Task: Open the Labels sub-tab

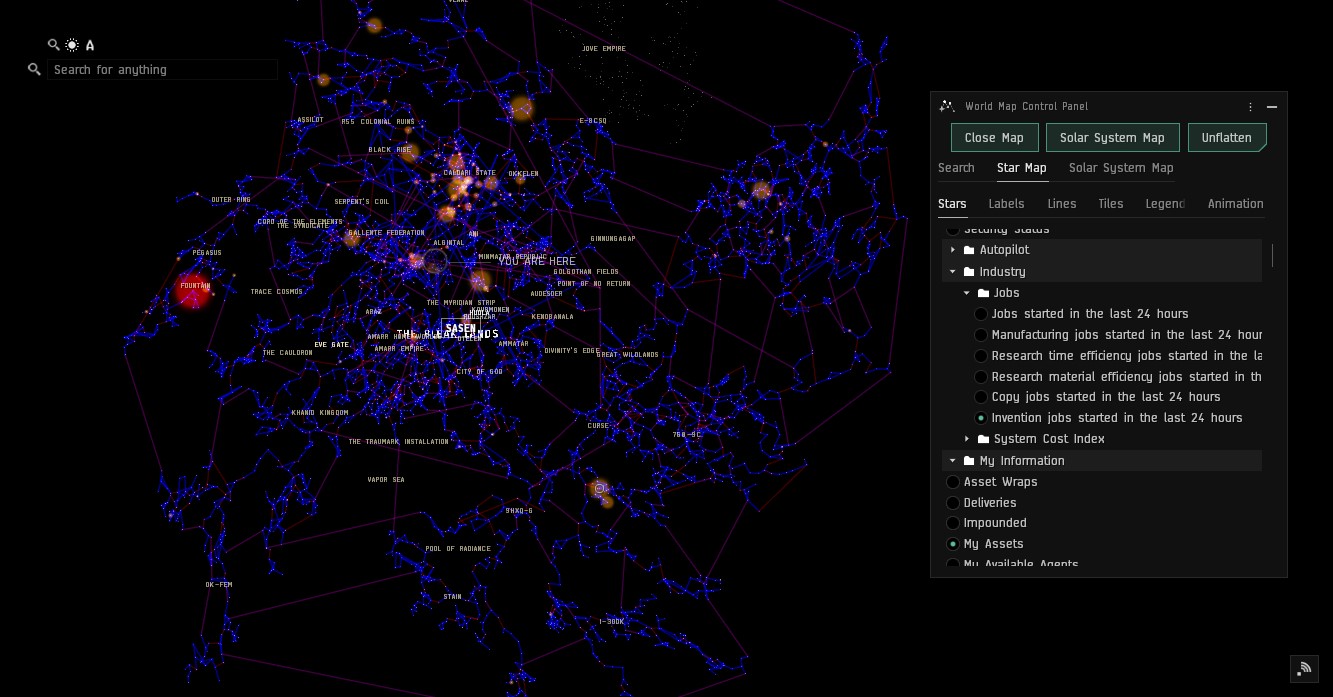Action: (1006, 204)
